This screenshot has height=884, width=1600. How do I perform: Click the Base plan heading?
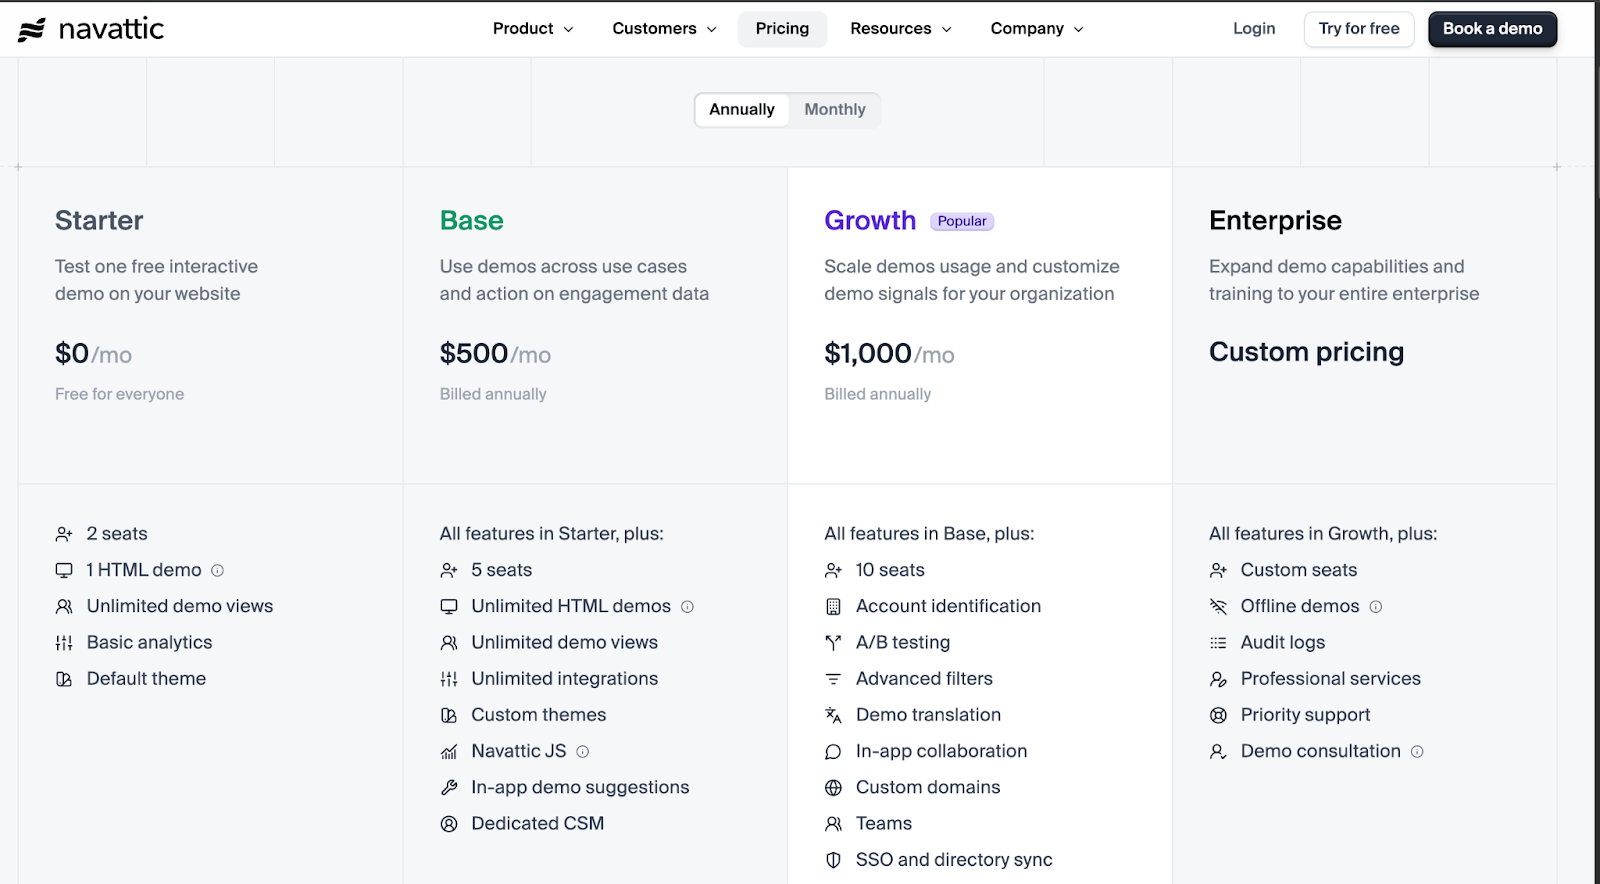click(471, 220)
